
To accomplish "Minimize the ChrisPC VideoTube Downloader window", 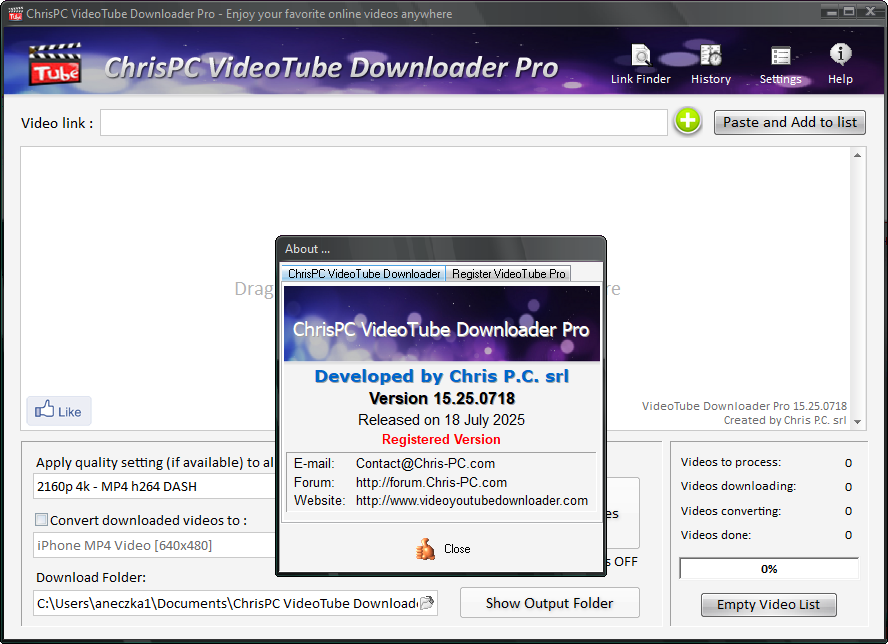I will 832,12.
